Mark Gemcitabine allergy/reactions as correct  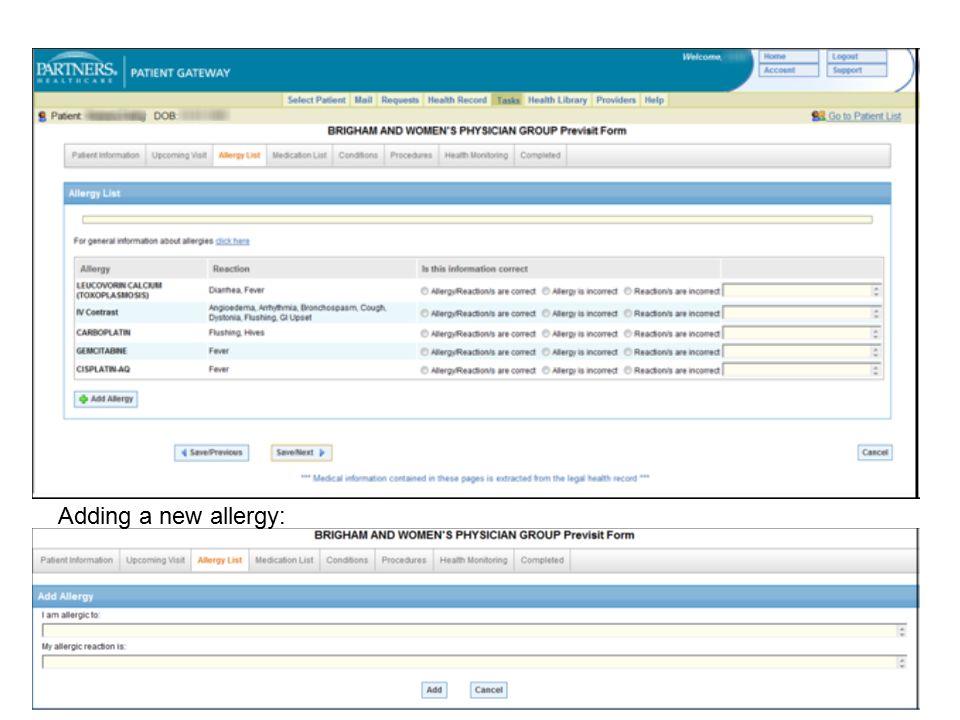[424, 352]
